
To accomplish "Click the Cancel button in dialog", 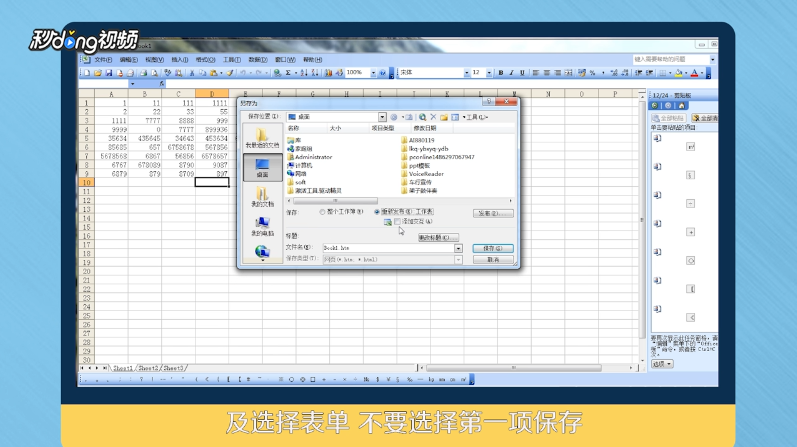I will pos(493,259).
